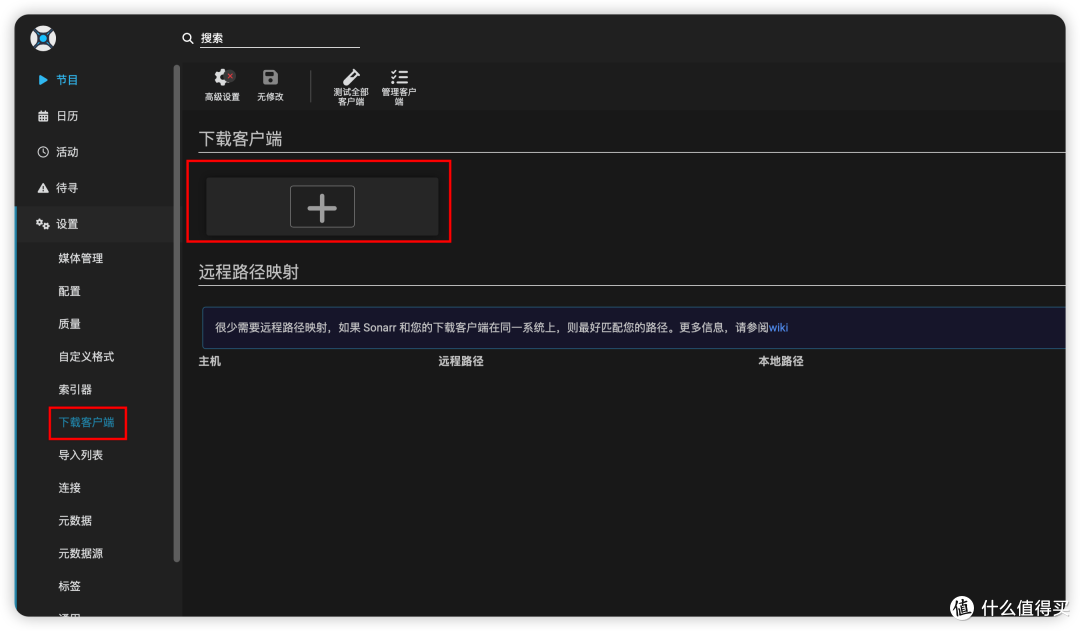The width and height of the screenshot is (1080, 631).
Task: Open the 元数据源 metadata source page
Action: [x=81, y=553]
